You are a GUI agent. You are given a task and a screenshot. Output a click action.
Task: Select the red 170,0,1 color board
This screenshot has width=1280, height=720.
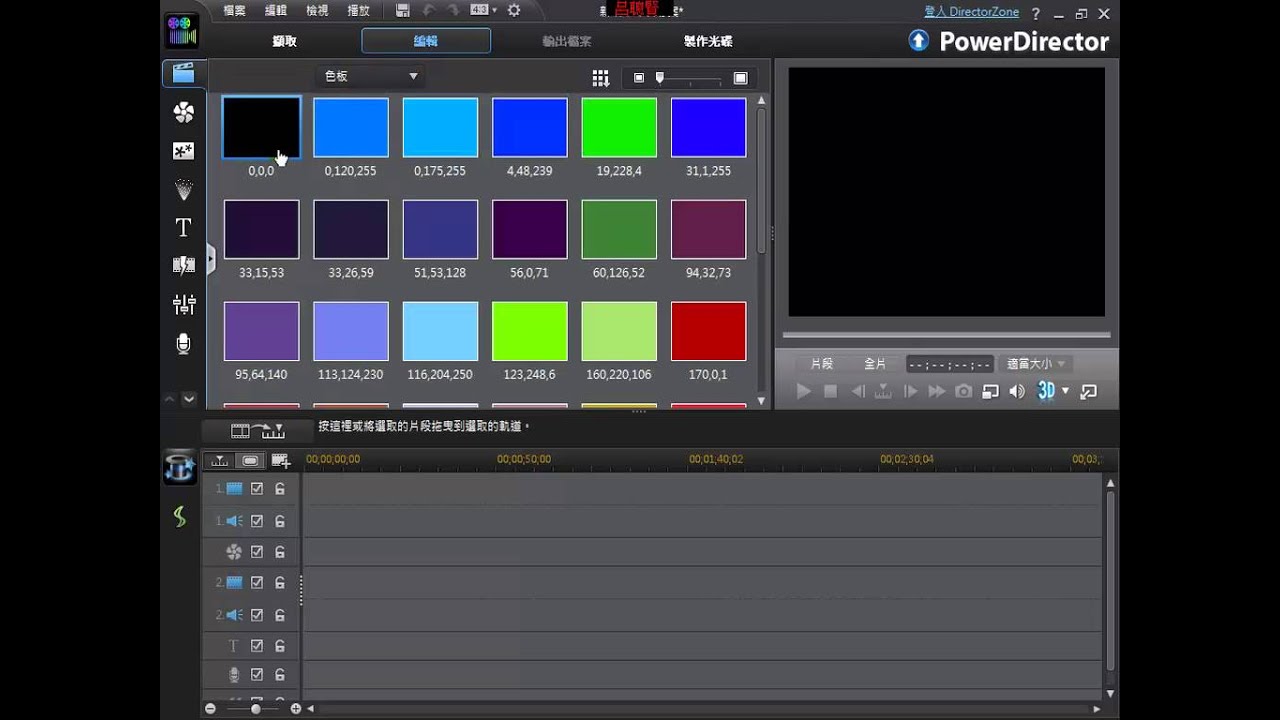tap(708, 331)
